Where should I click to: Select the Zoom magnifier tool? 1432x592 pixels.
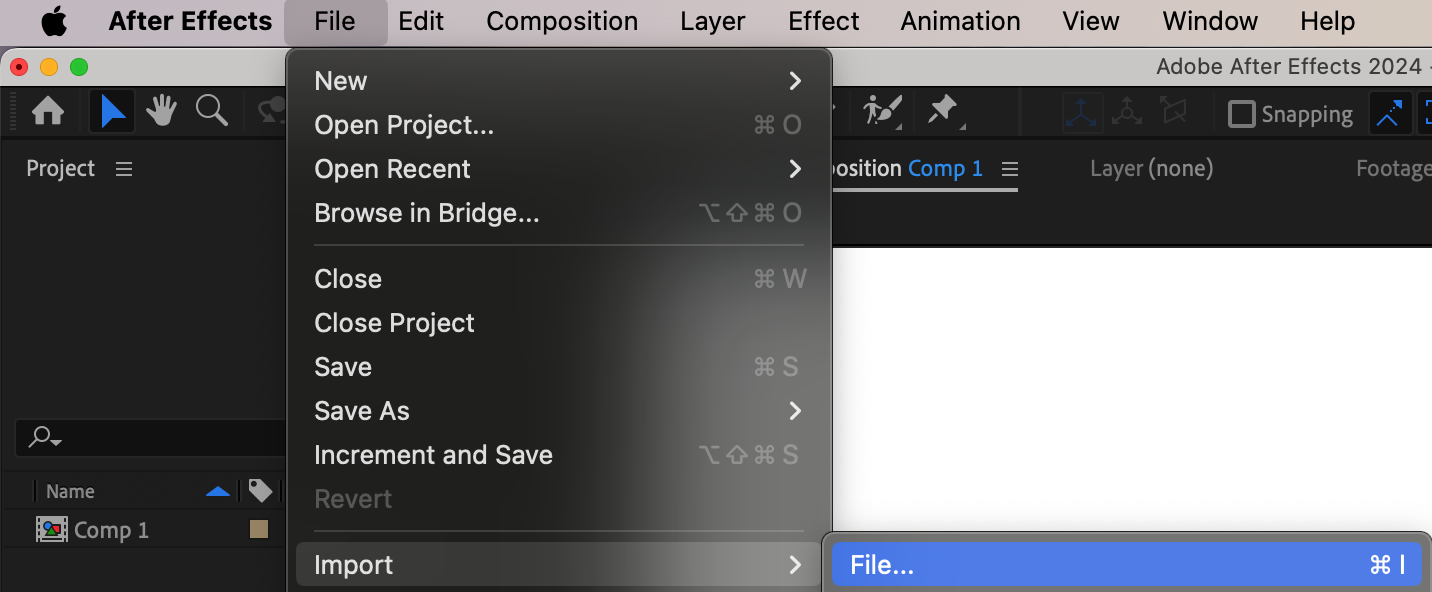[x=211, y=112]
